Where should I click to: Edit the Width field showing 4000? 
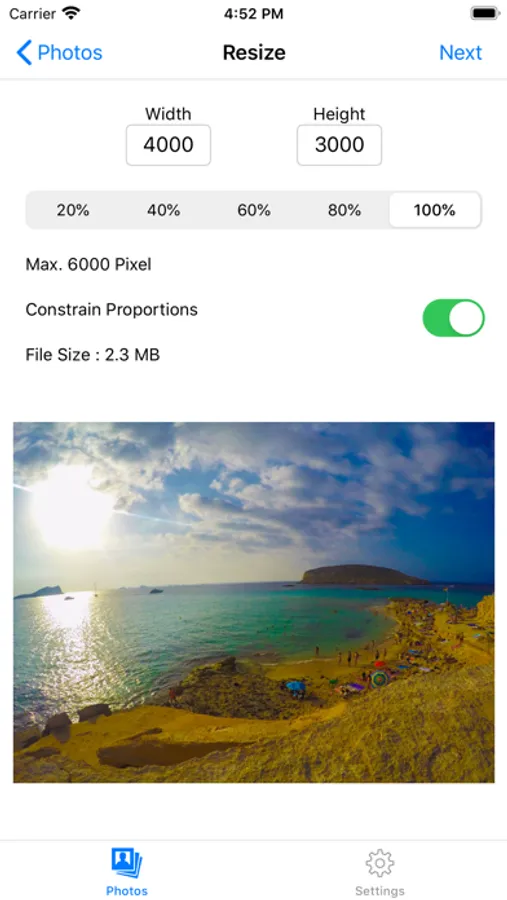coord(168,145)
